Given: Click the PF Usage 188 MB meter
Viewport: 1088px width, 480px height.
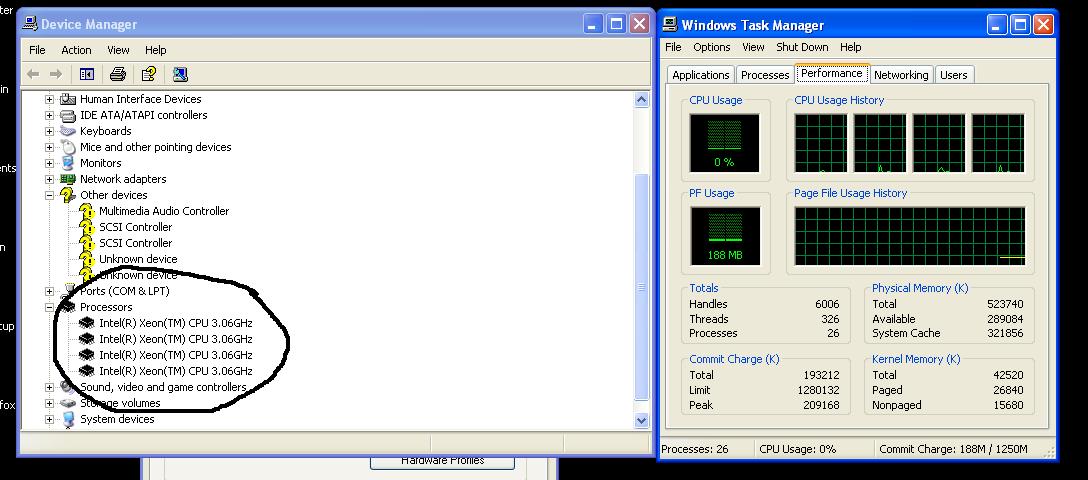Looking at the screenshot, I should click(x=724, y=236).
